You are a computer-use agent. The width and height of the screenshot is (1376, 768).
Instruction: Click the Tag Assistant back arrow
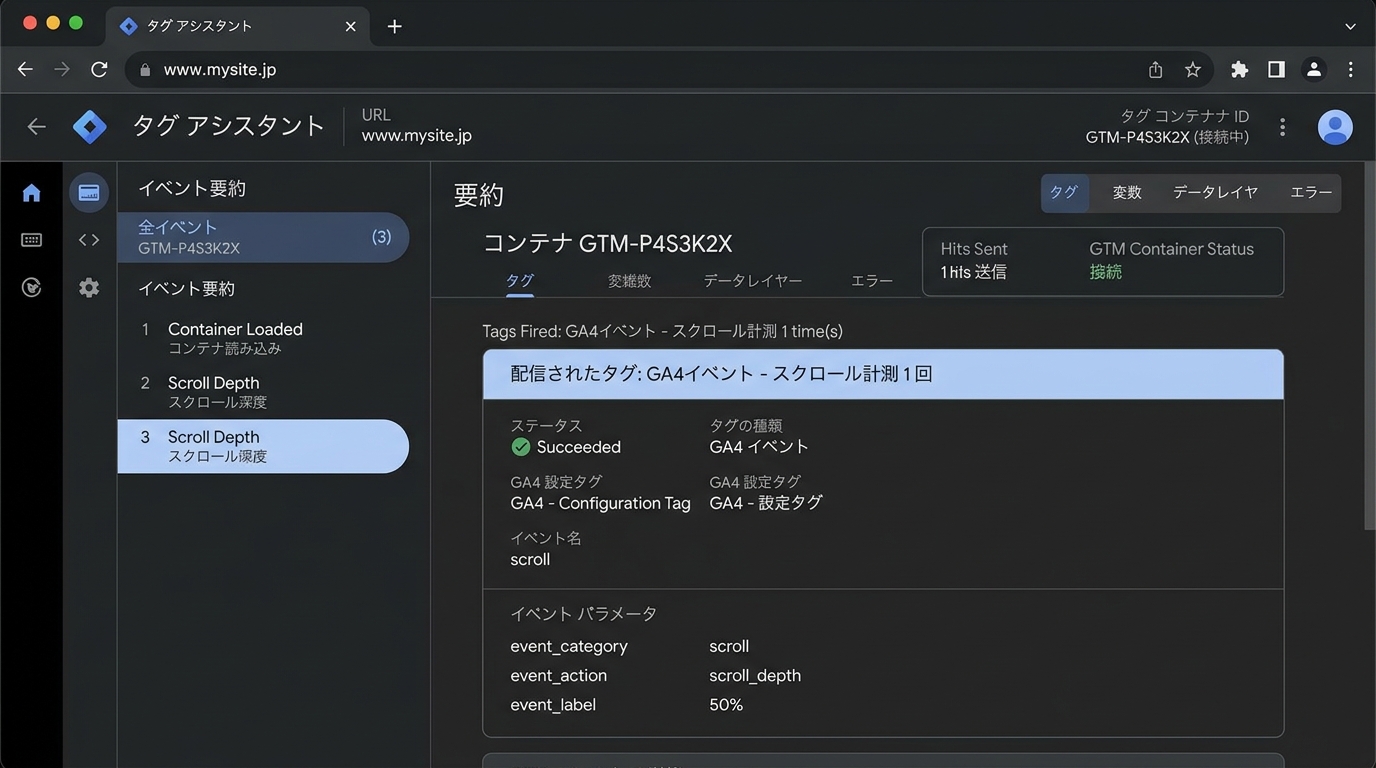[36, 126]
